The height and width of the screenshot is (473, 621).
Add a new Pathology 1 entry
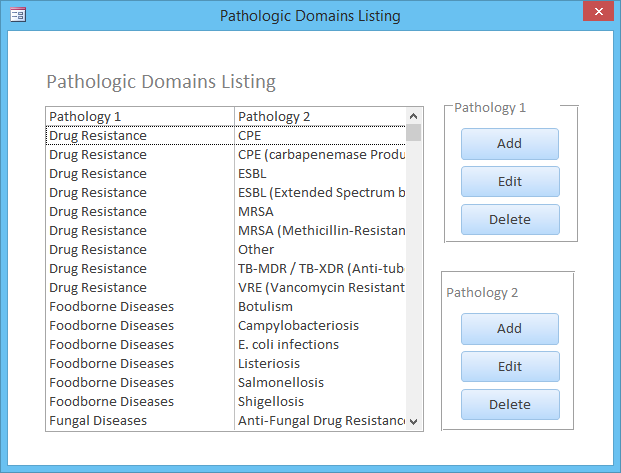tap(510, 144)
